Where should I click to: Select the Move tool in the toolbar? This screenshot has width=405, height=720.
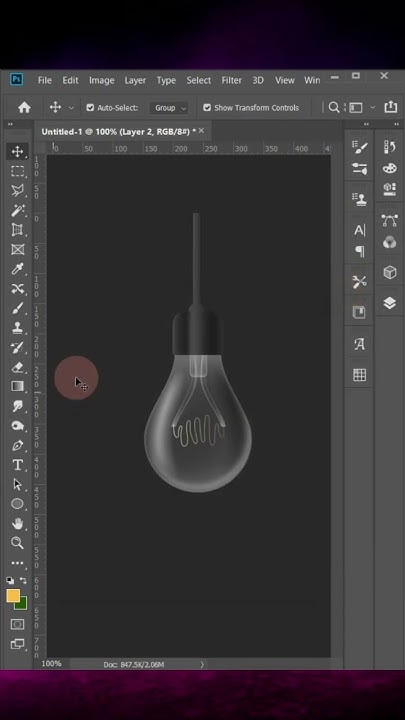click(17, 152)
